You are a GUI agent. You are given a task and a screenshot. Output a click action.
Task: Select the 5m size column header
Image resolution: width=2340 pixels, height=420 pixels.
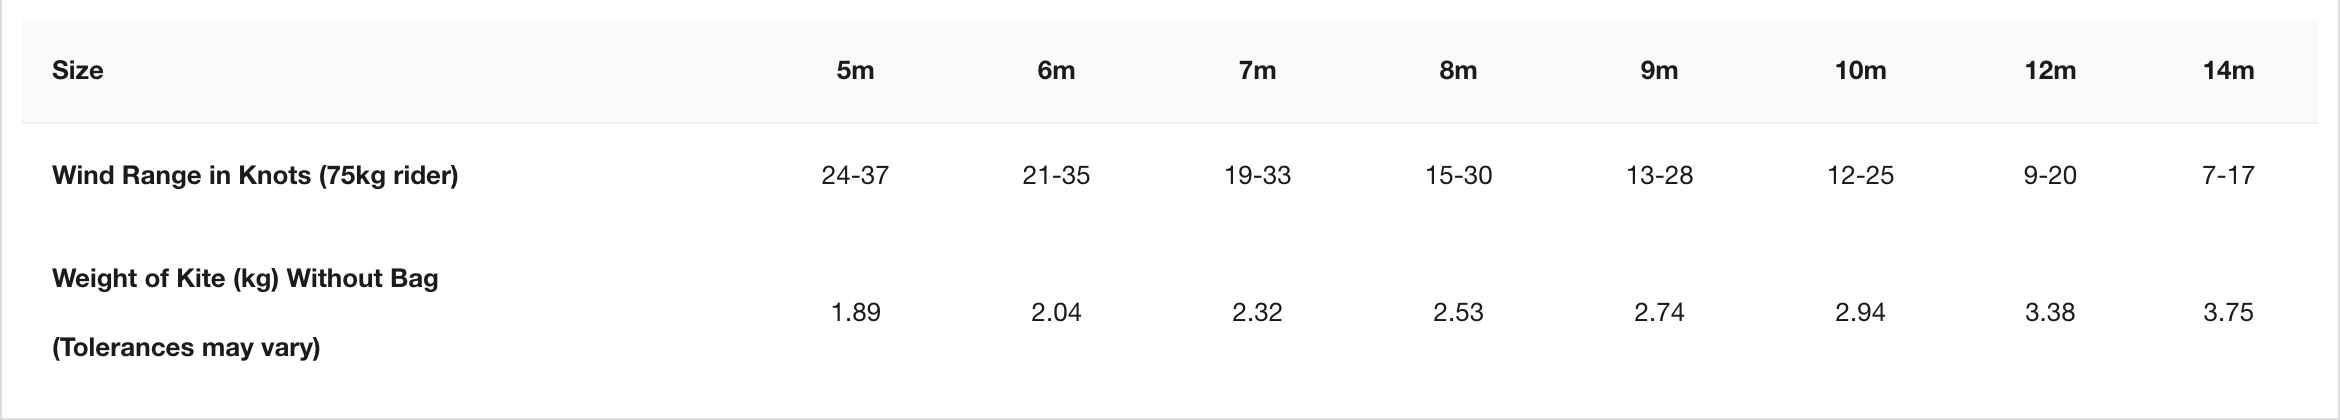[855, 71]
